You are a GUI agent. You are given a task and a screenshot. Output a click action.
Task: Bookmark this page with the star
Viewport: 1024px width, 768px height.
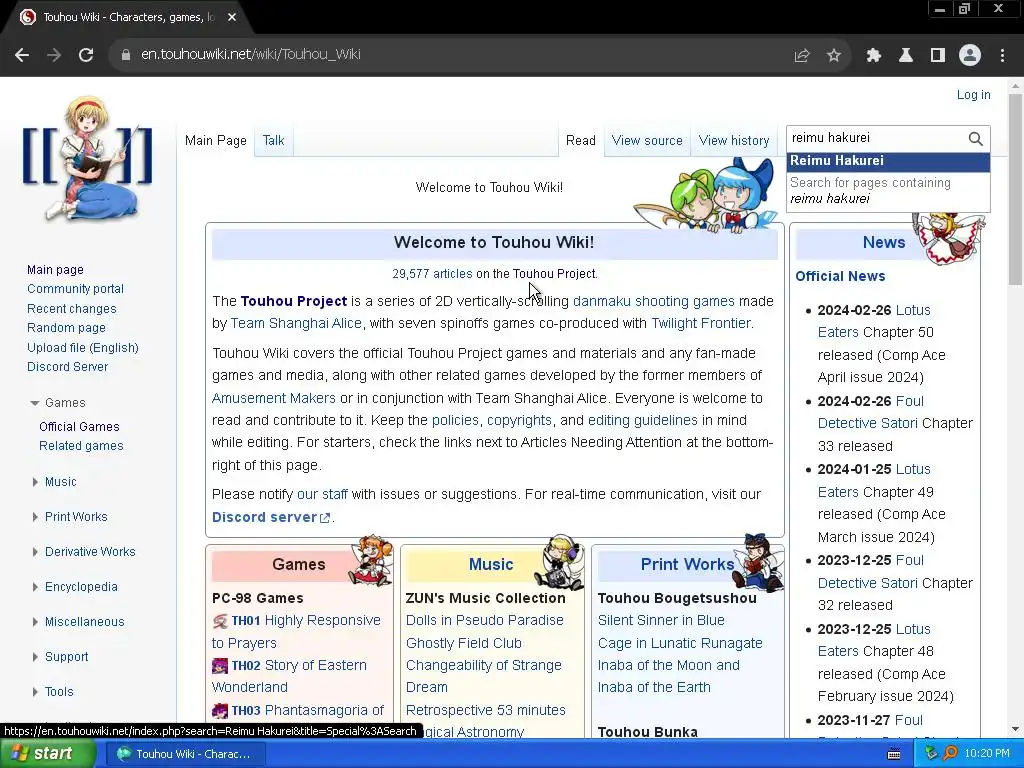point(834,56)
